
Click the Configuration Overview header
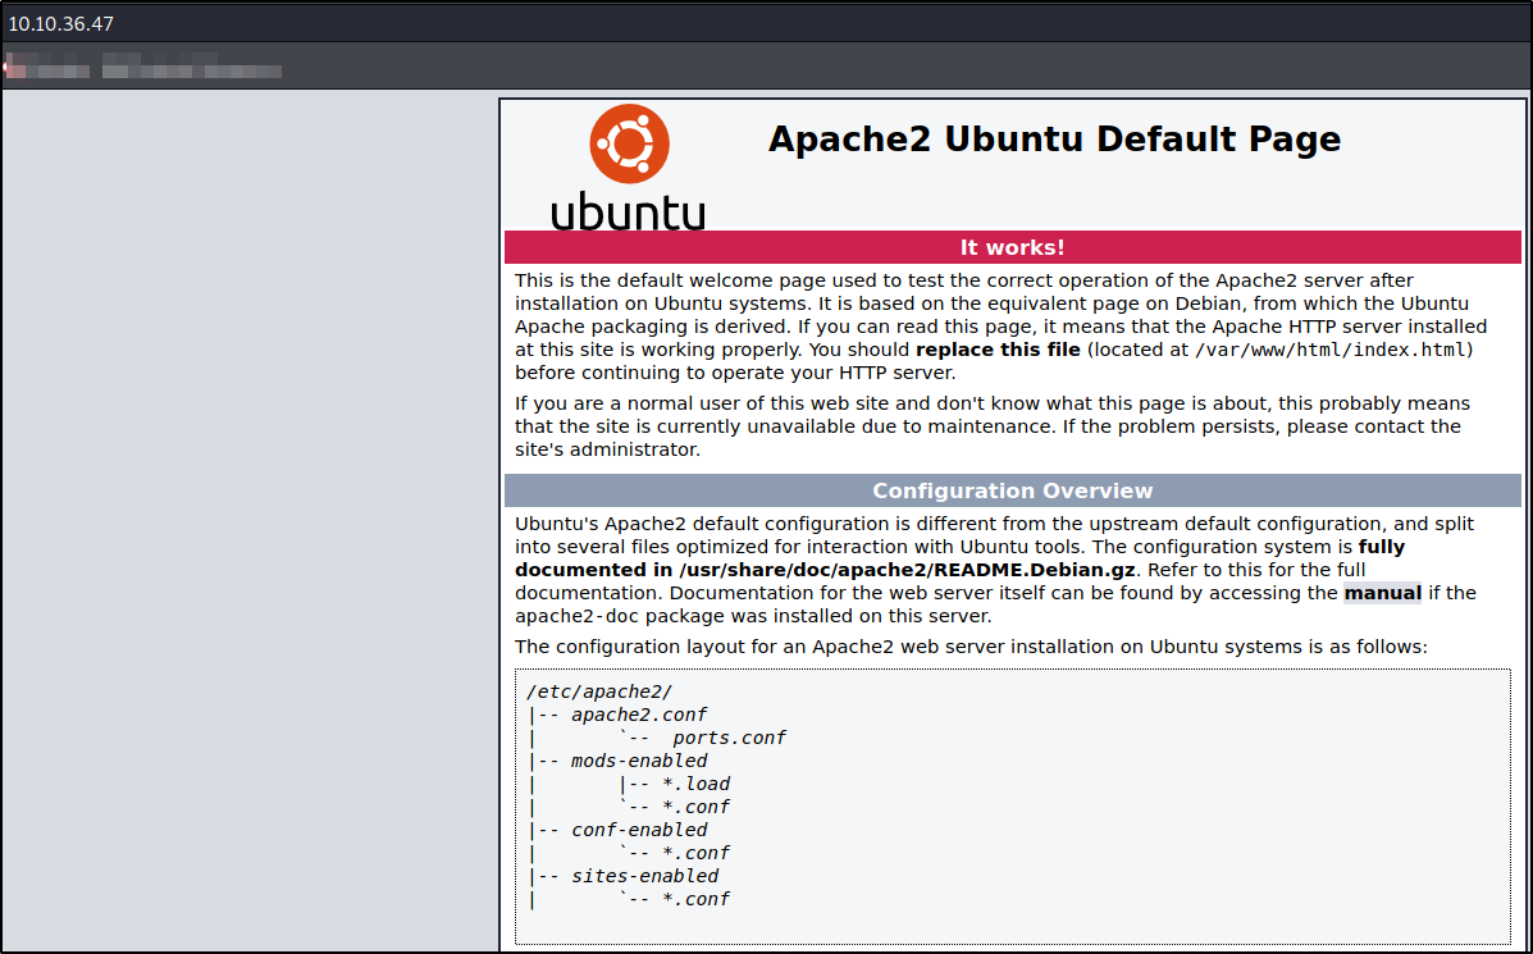coord(1012,491)
